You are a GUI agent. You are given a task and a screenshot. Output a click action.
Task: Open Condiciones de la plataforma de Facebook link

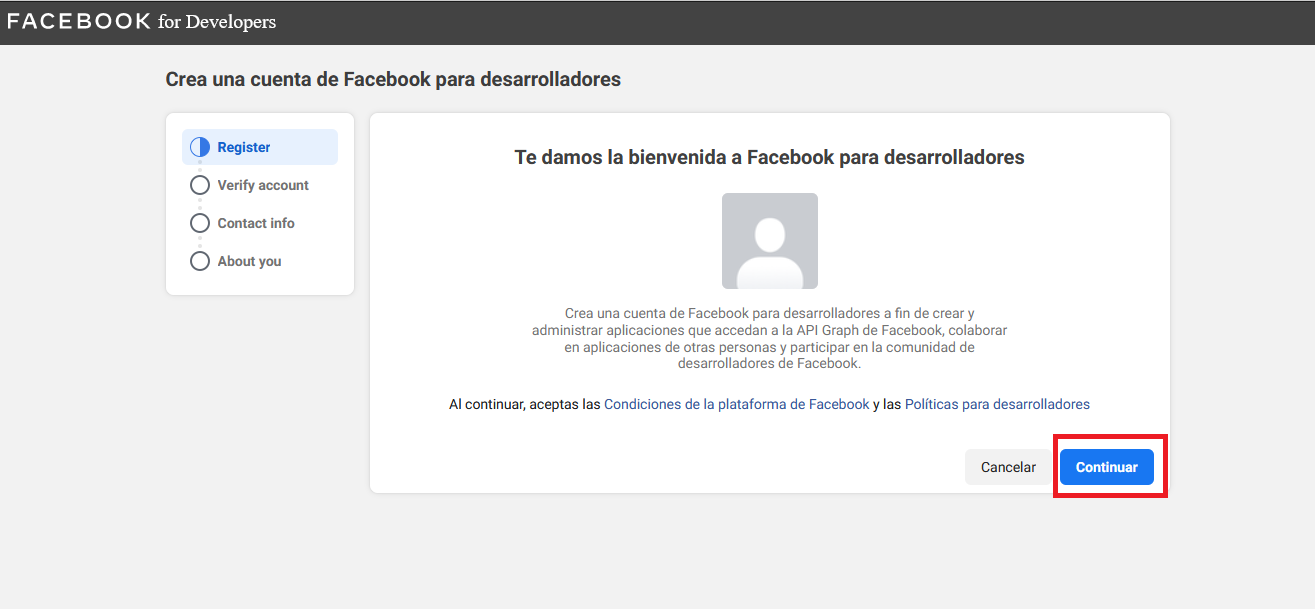[x=736, y=404]
